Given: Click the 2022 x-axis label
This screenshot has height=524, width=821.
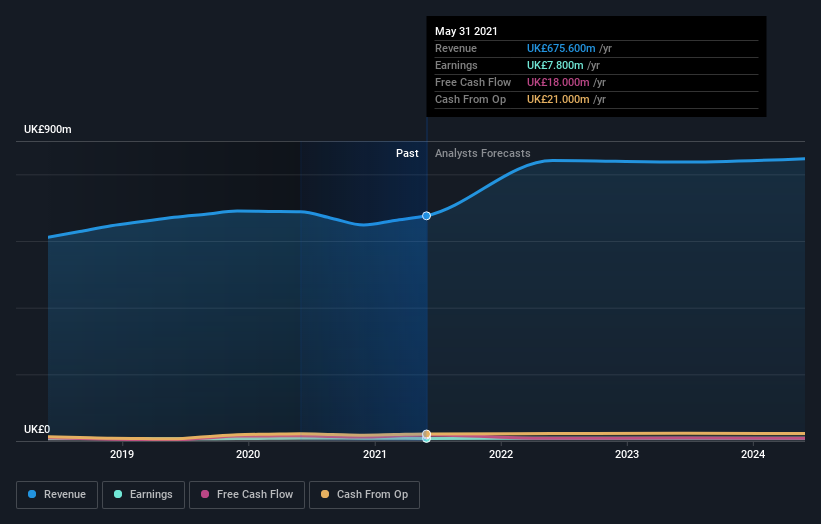Looking at the screenshot, I should point(501,454).
